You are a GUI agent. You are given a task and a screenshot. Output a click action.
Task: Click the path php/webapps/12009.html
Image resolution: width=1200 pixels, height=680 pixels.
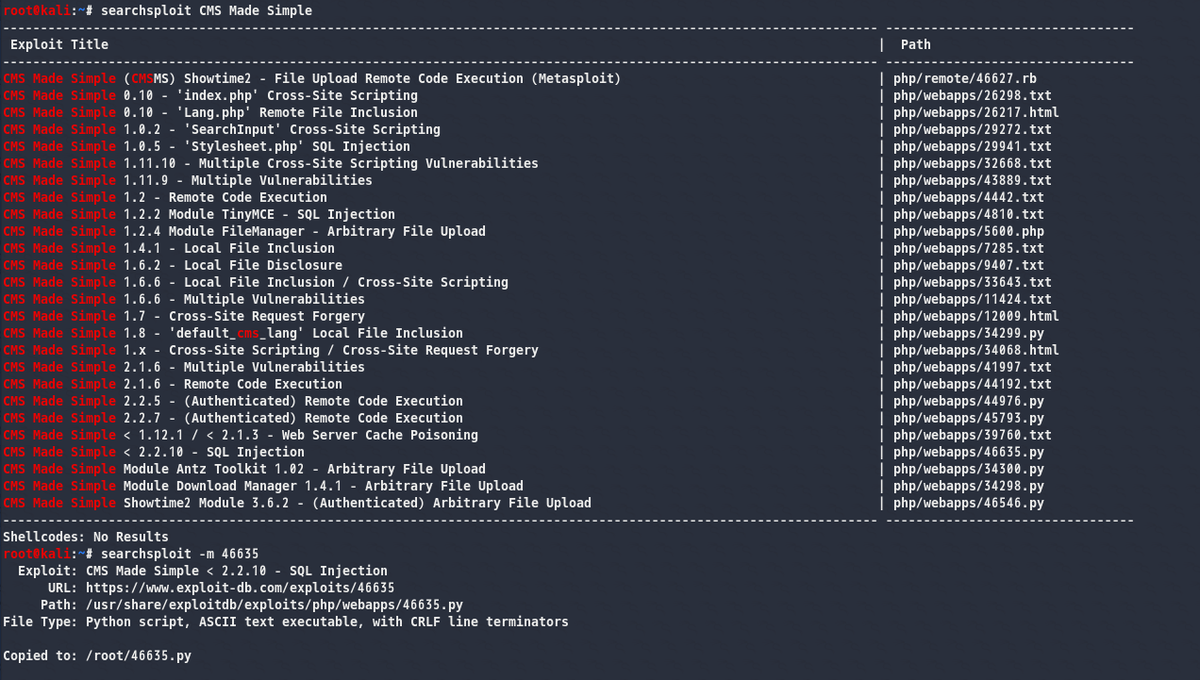(976, 316)
